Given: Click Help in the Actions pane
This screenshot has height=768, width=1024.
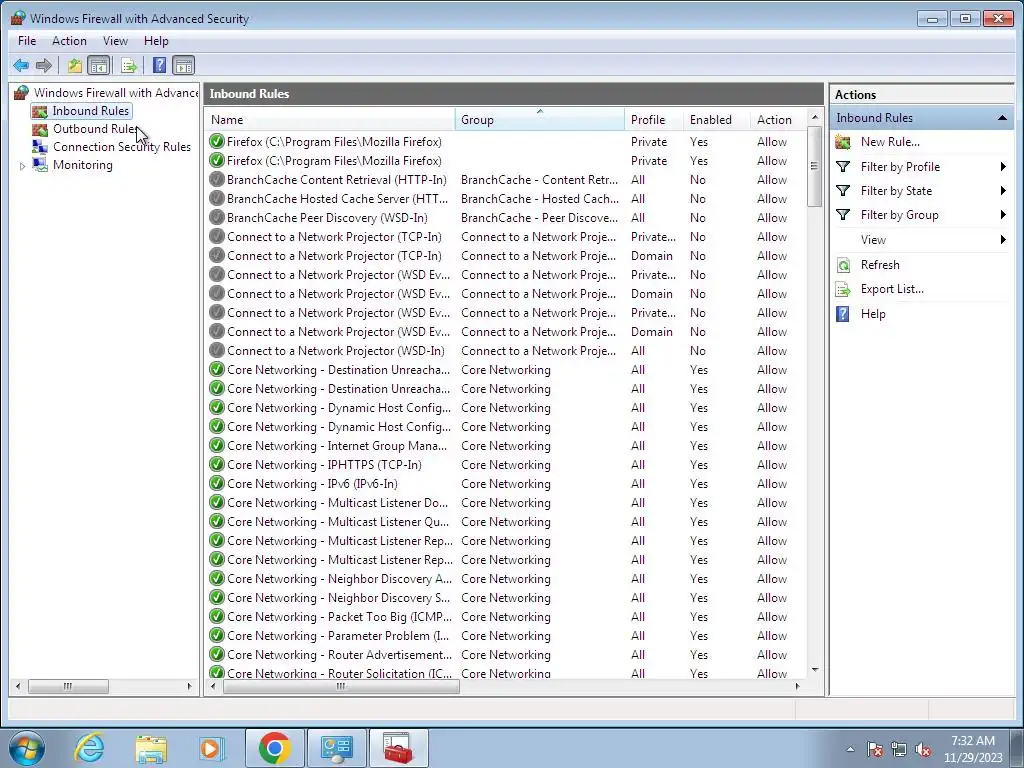Looking at the screenshot, I should pos(872,313).
